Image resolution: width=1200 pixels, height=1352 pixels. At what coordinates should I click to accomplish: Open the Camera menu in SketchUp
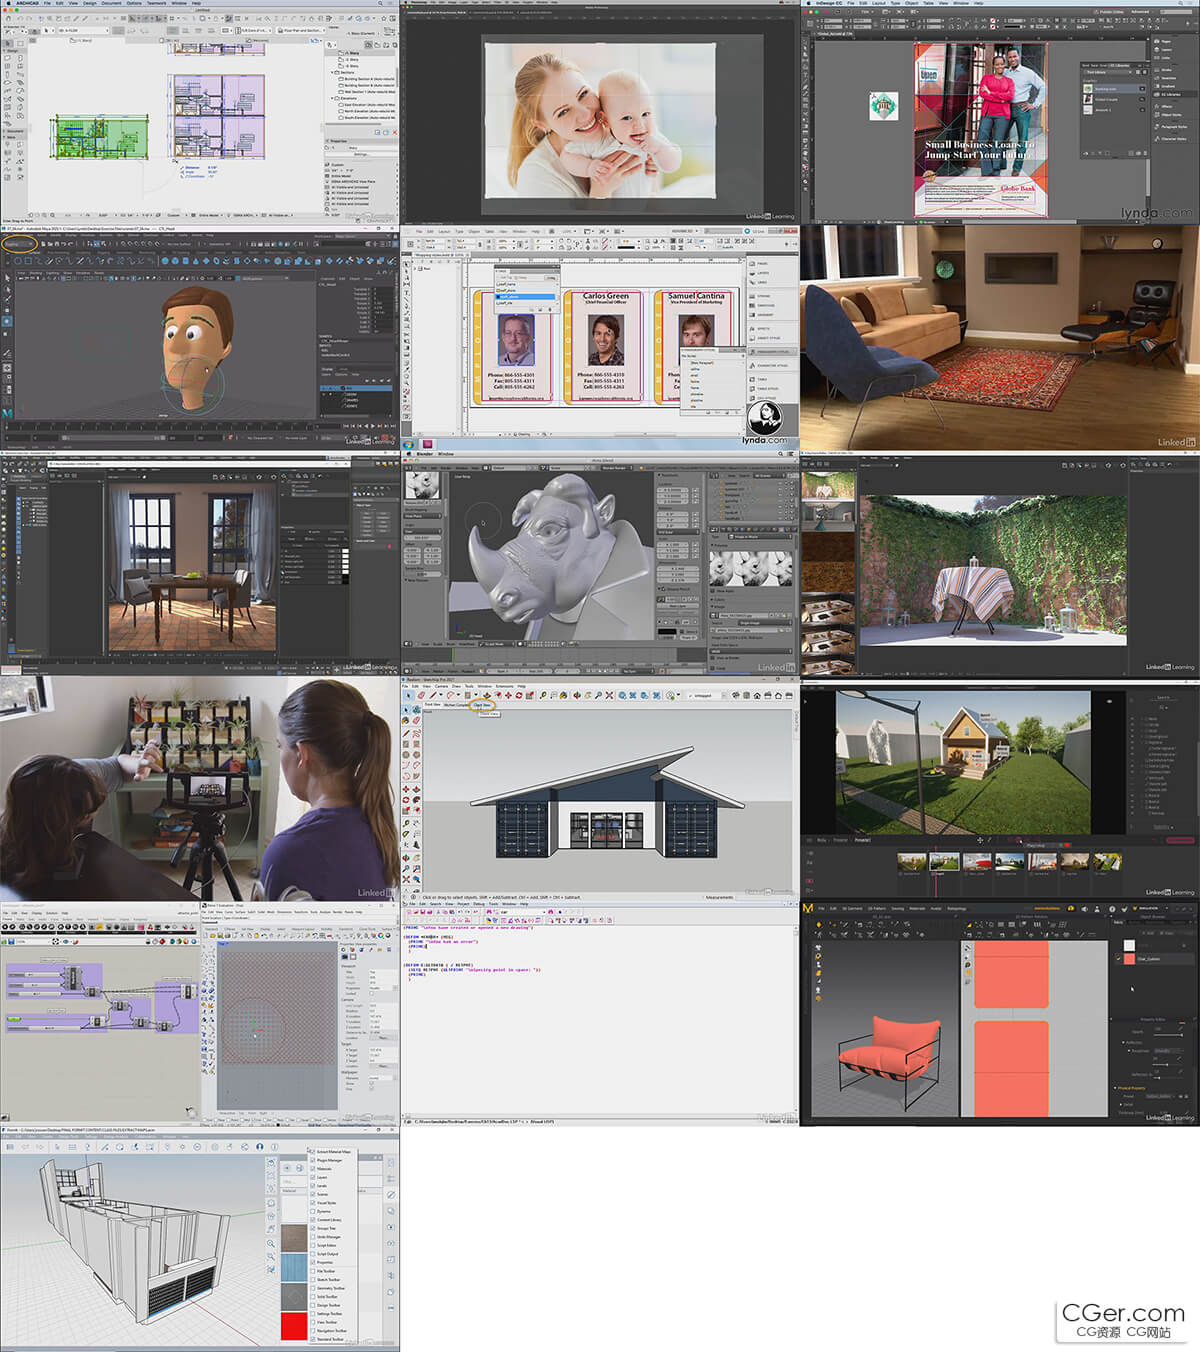click(441, 686)
